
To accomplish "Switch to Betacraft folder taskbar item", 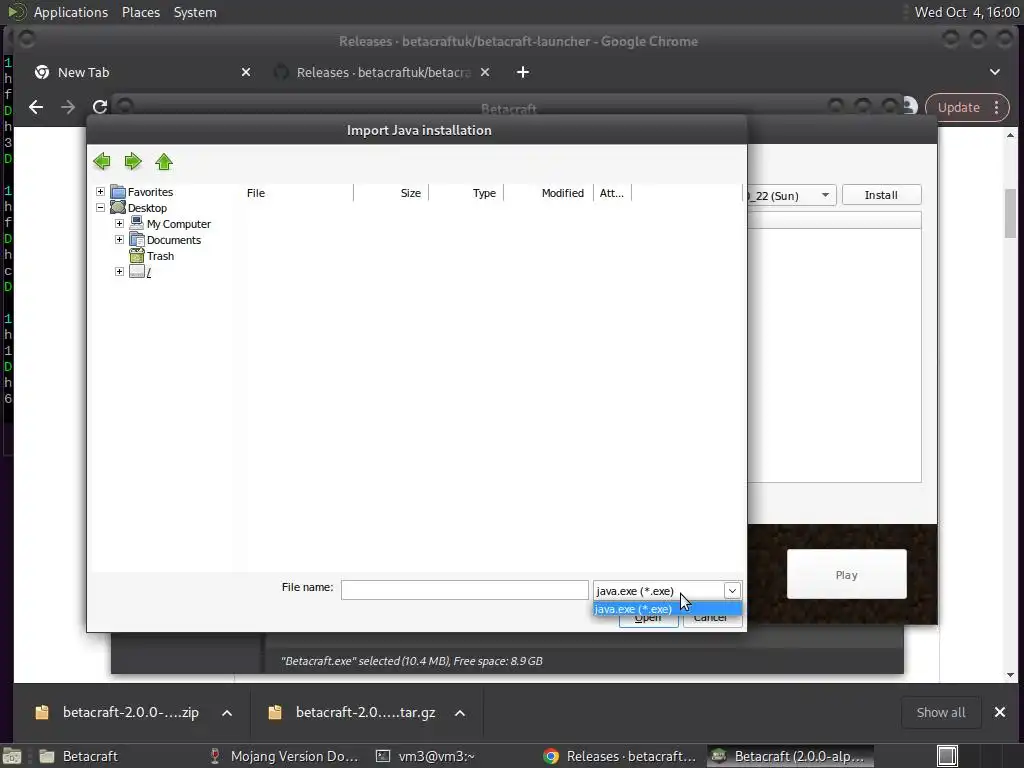I will [78, 756].
